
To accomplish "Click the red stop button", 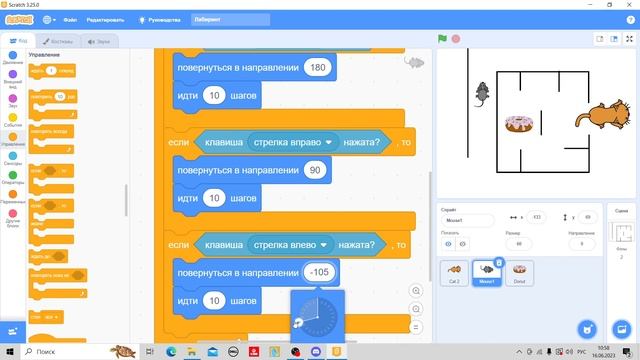I will [x=456, y=39].
